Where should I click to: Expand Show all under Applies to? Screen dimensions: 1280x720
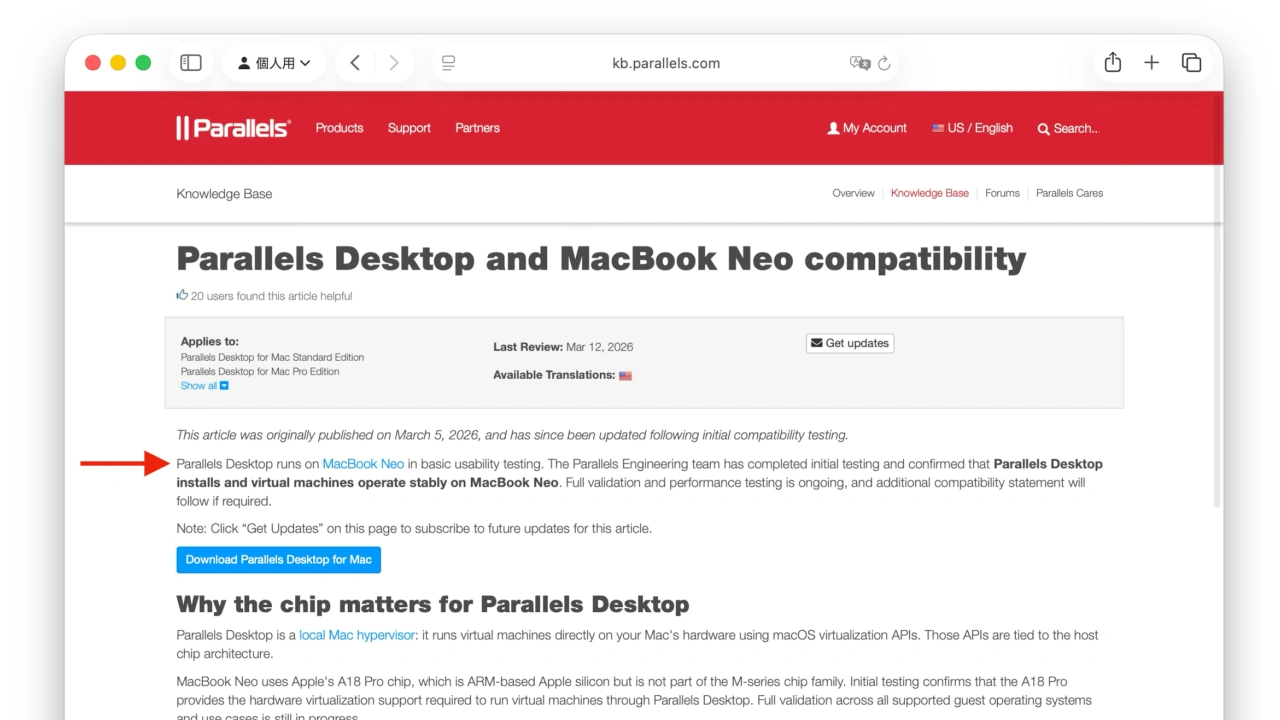204,385
